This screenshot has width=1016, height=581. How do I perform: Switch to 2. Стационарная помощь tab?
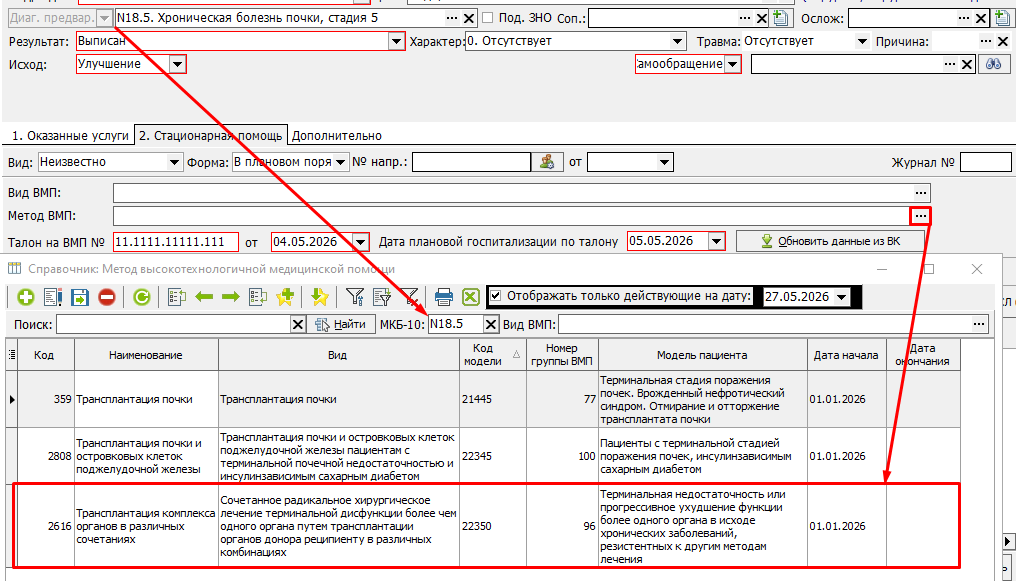[x=211, y=135]
